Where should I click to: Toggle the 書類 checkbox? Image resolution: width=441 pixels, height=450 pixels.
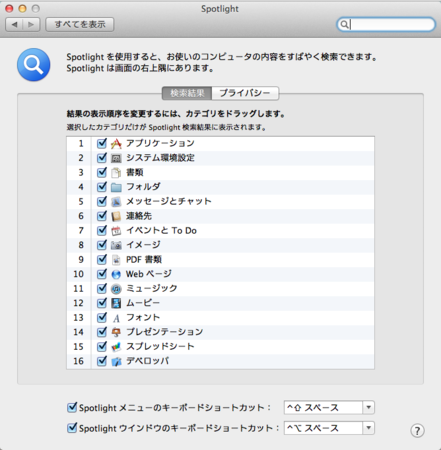tap(102, 172)
